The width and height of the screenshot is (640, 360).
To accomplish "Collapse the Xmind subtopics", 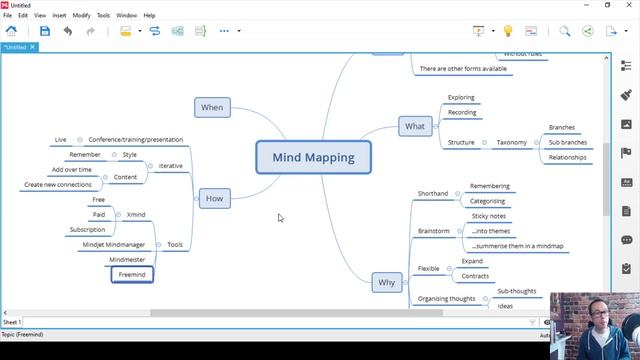I will coord(118,215).
